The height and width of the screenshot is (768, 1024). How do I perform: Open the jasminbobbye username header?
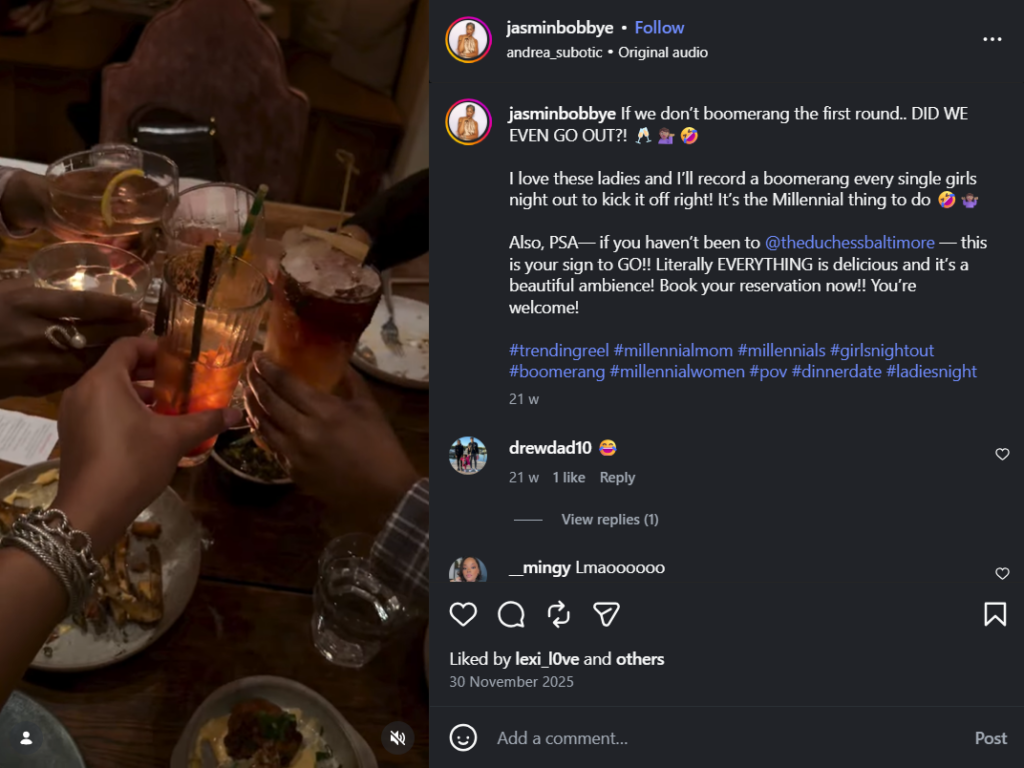pyautogui.click(x=560, y=27)
